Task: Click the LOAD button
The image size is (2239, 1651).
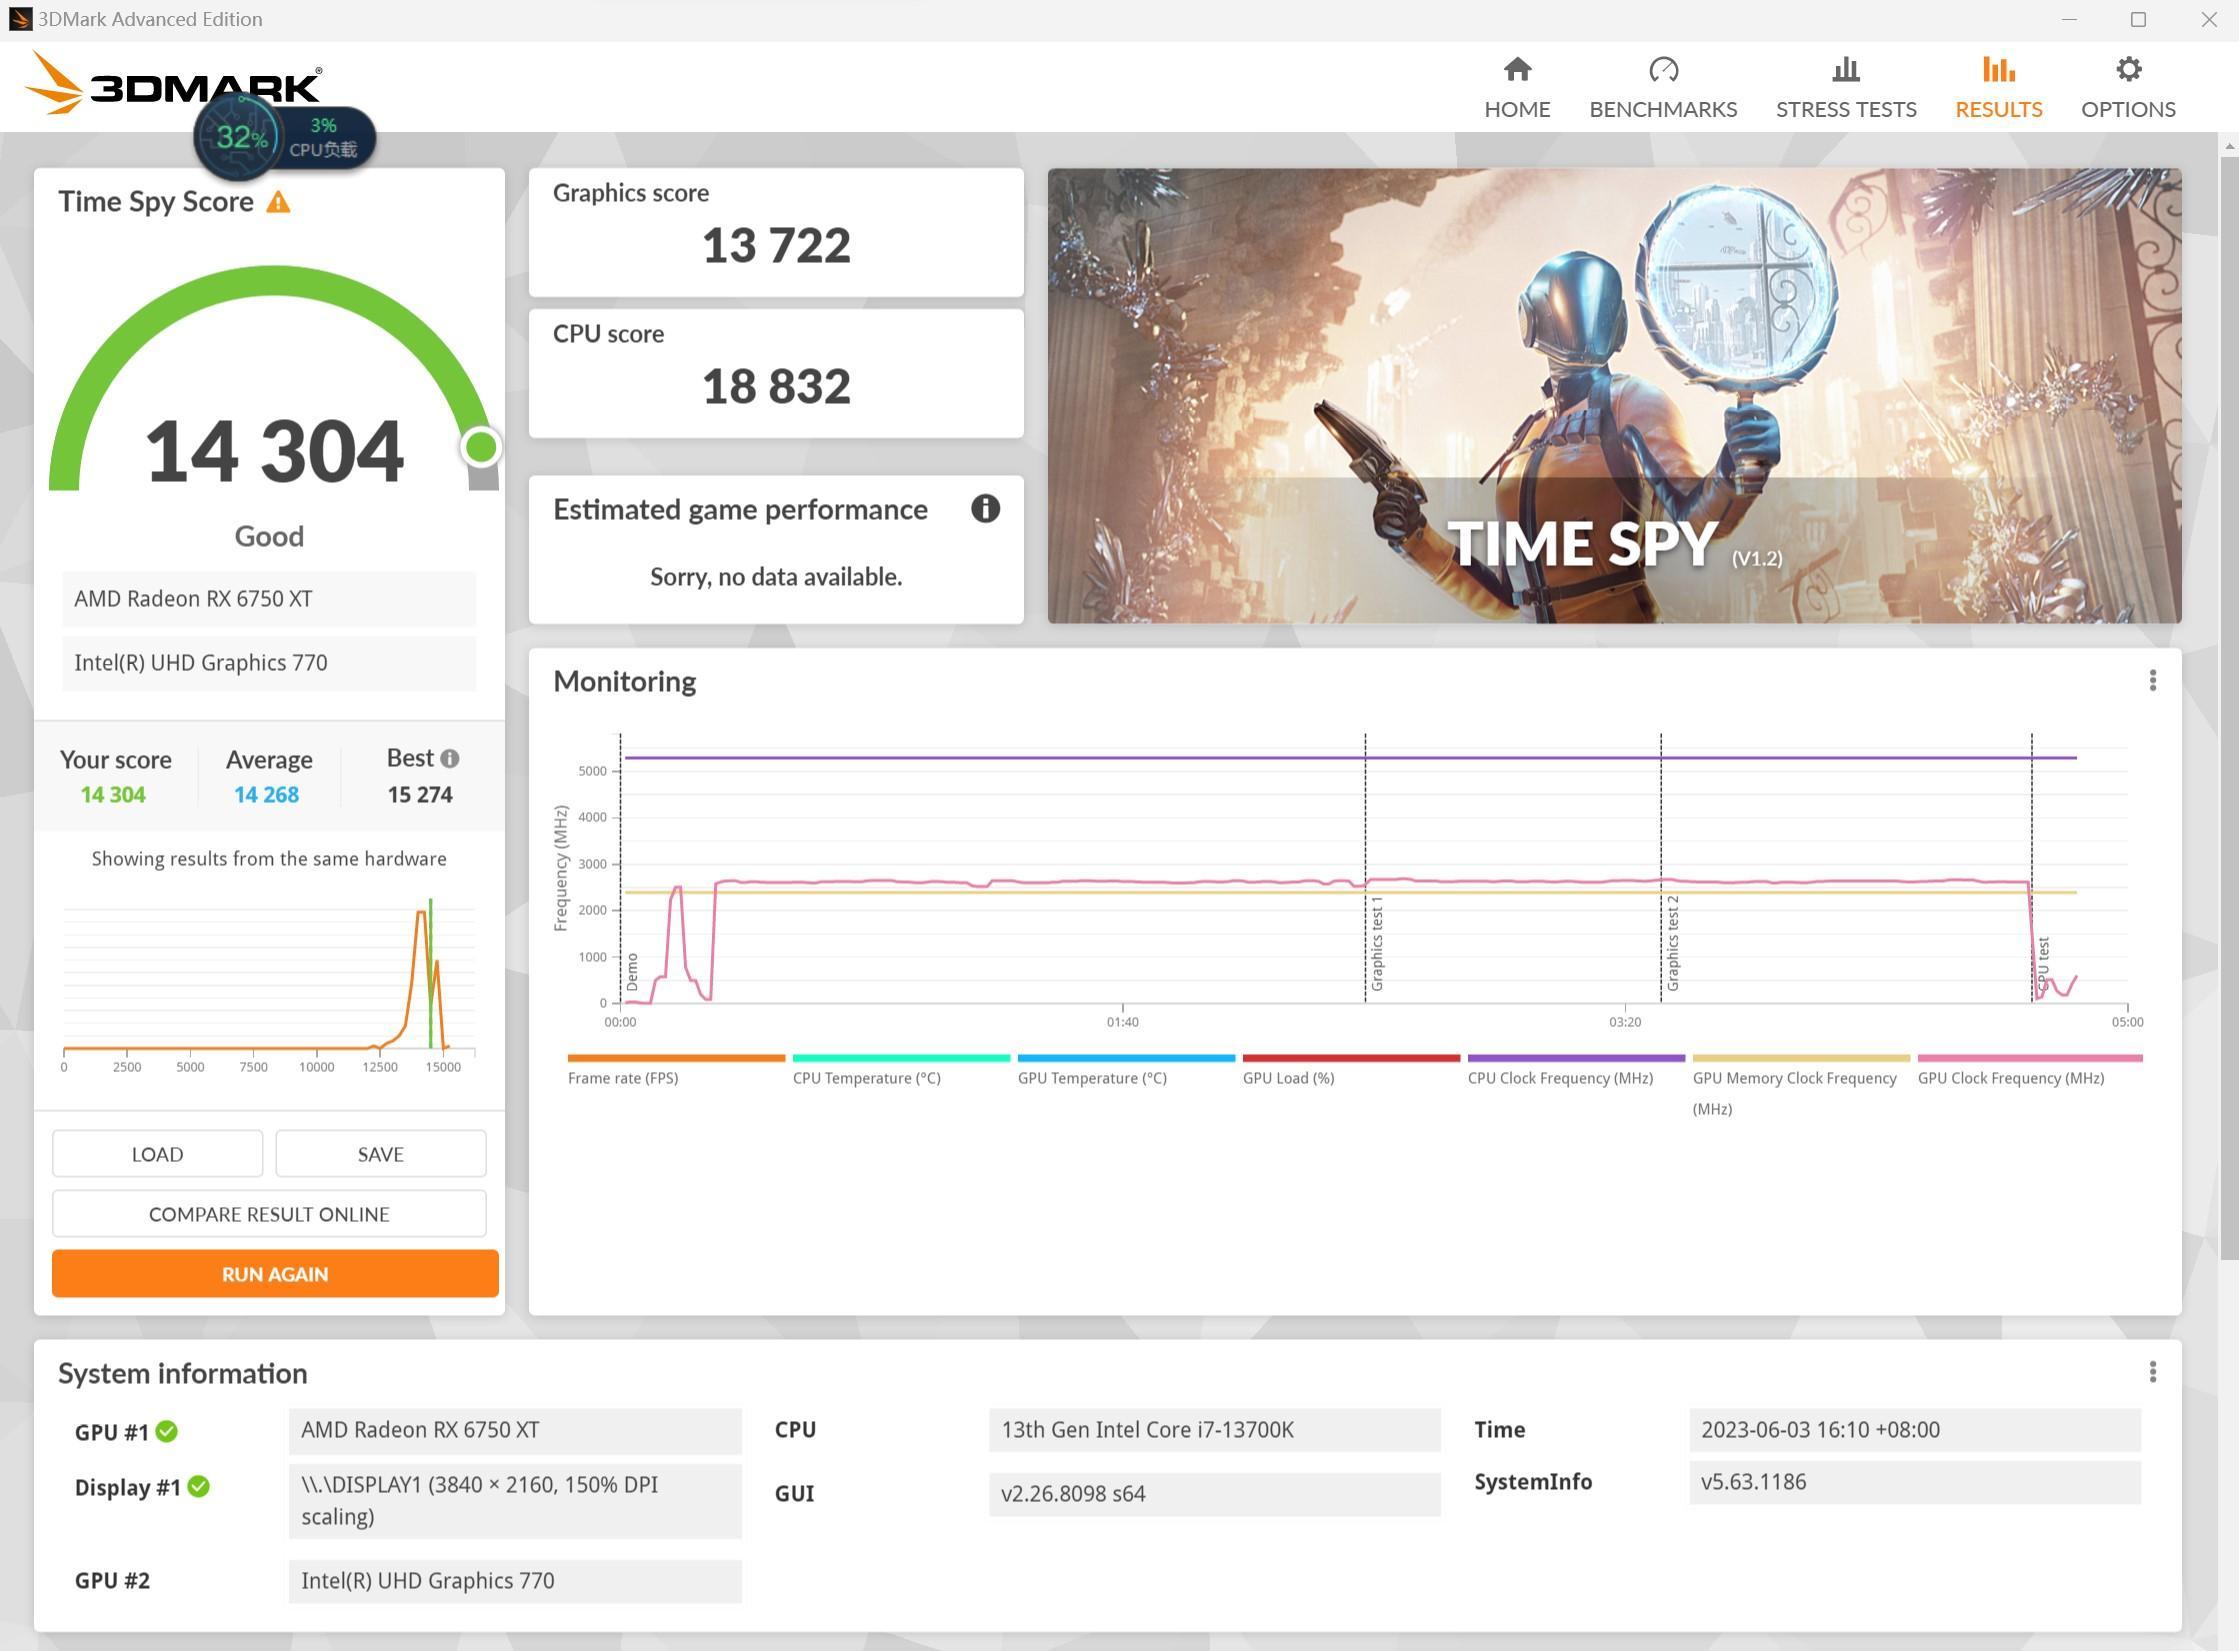Action: pos(157,1154)
